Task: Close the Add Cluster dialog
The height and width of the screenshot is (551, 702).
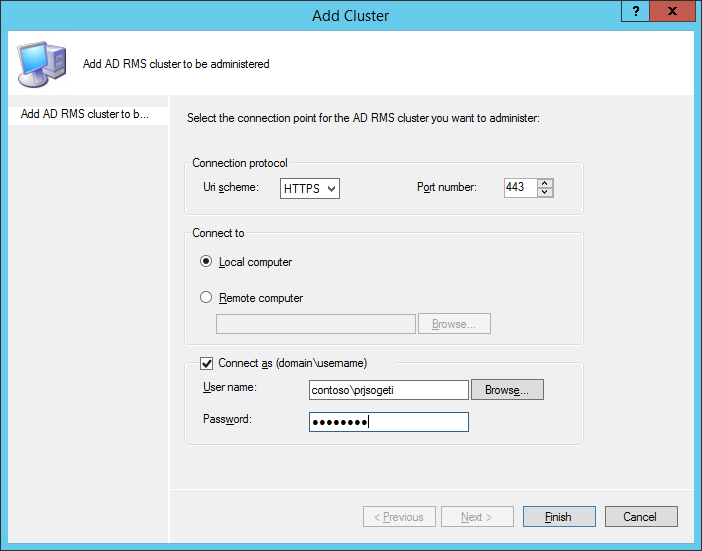Action: click(672, 11)
